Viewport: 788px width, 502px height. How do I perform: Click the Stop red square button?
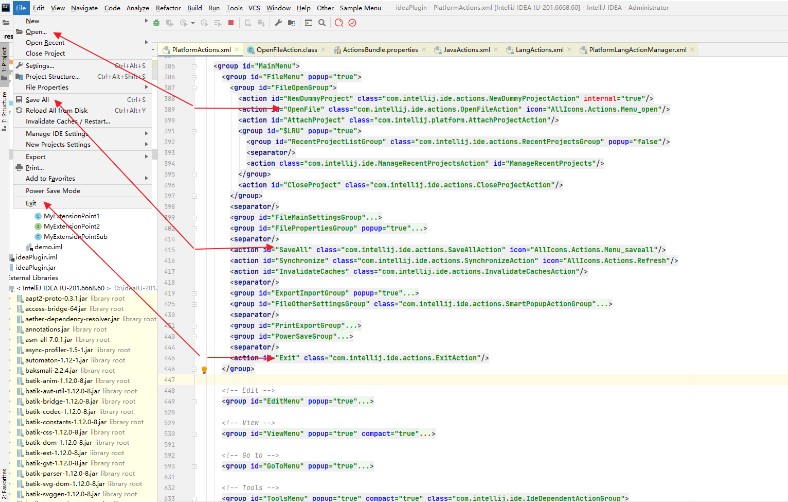point(231,23)
